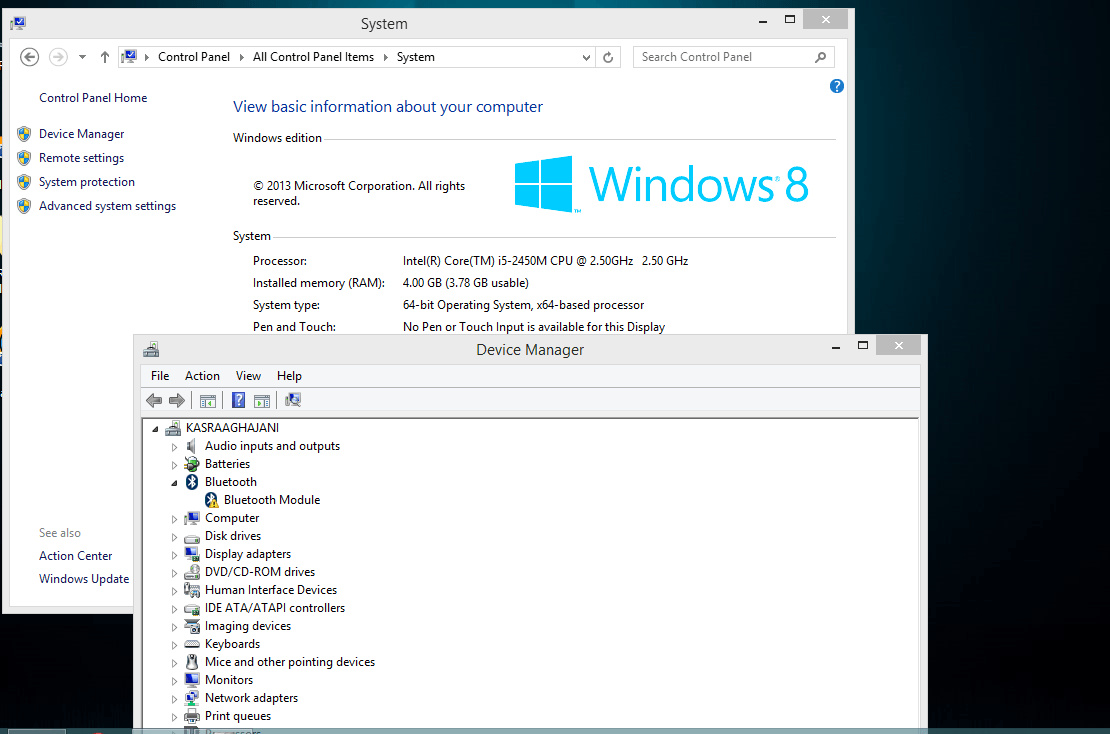Image resolution: width=1110 pixels, height=734 pixels.
Task: Select Bluetooth Module tree item
Action: 272,500
